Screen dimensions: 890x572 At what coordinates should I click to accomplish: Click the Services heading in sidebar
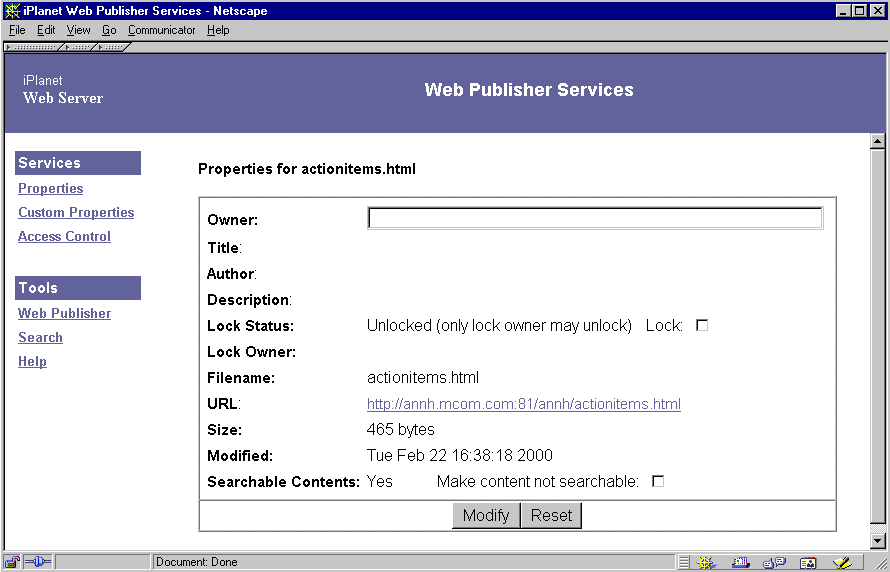pyautogui.click(x=78, y=163)
